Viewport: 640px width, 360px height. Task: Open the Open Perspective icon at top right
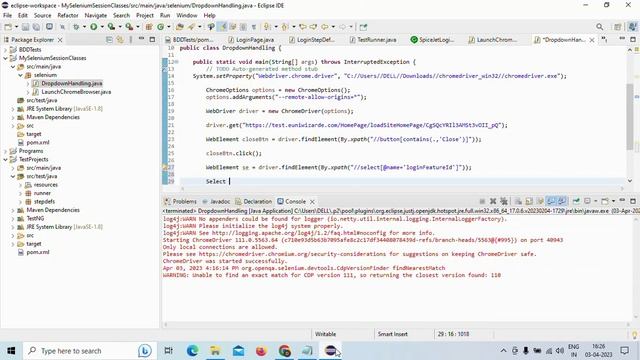coord(618,27)
